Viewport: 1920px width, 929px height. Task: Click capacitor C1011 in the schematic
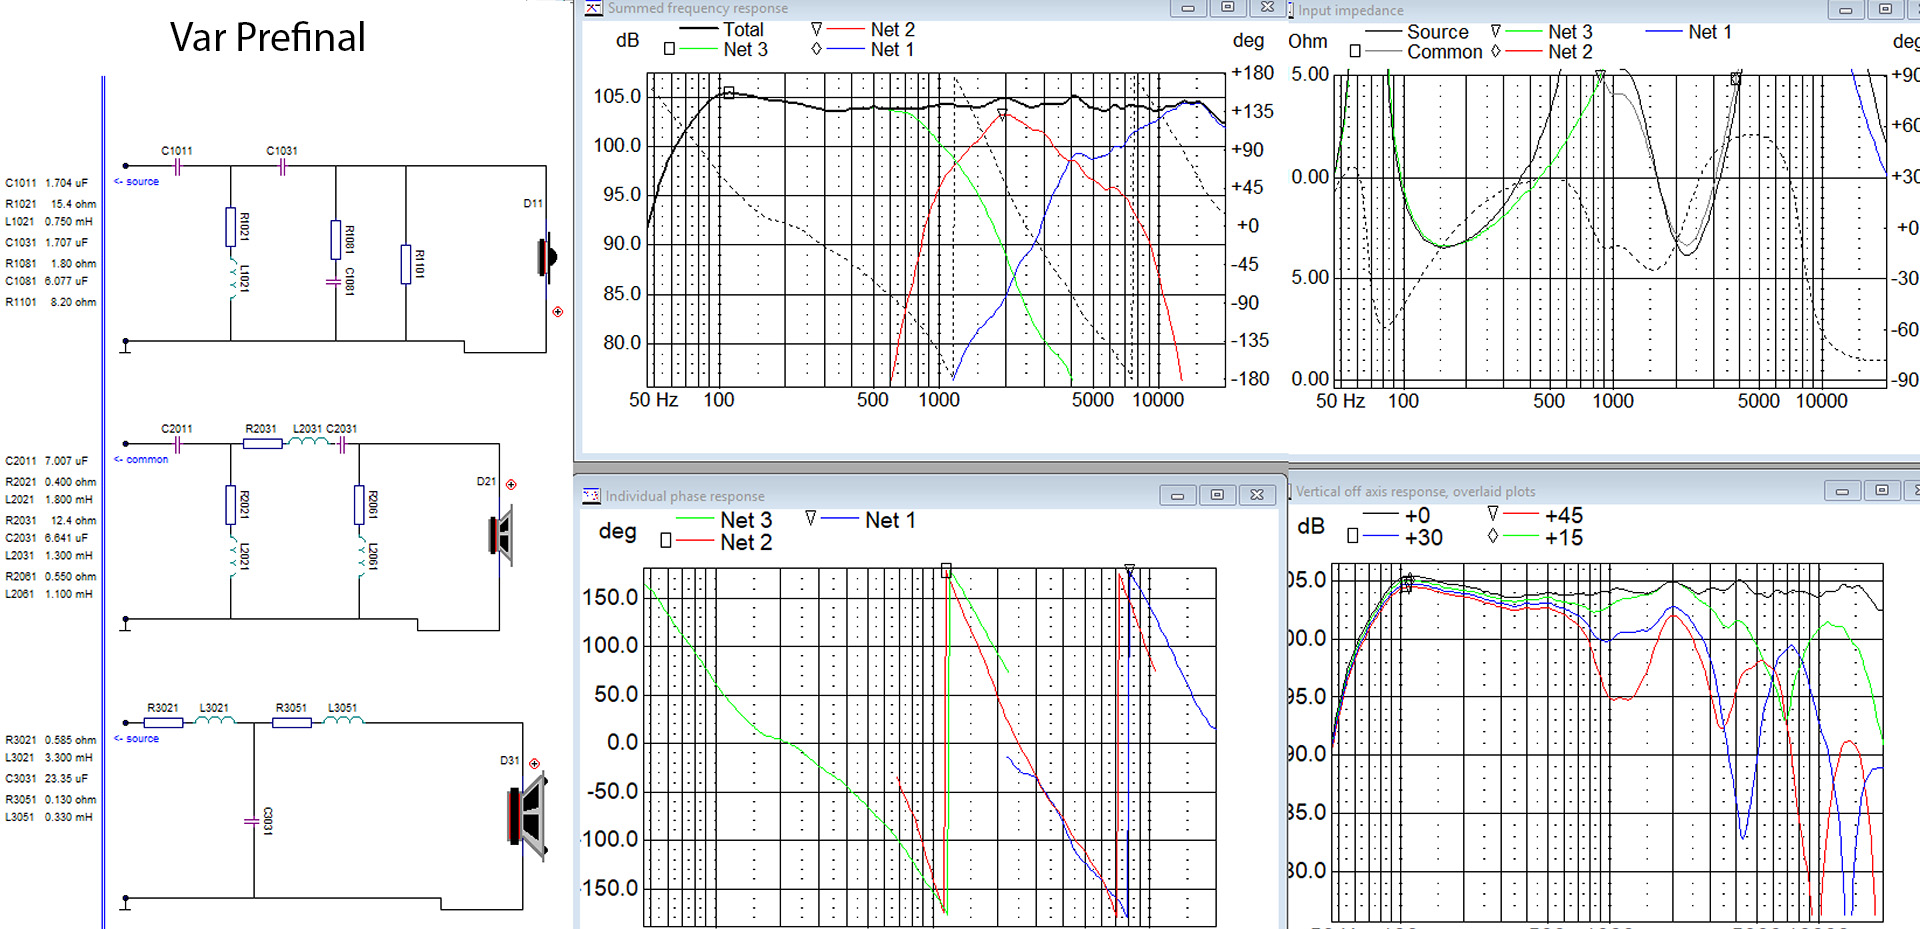point(177,167)
